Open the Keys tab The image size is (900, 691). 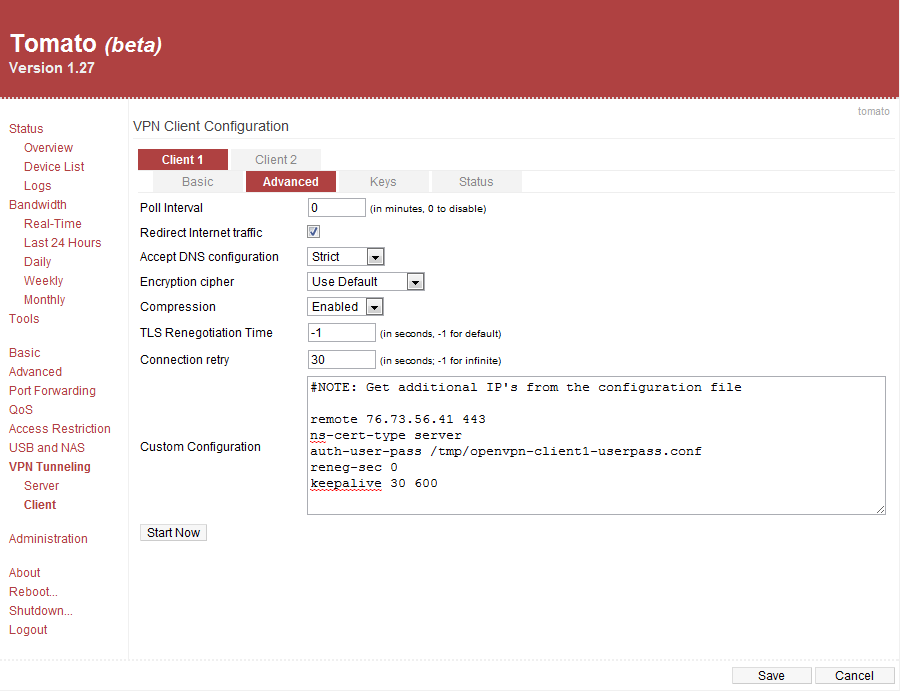[x=383, y=182]
